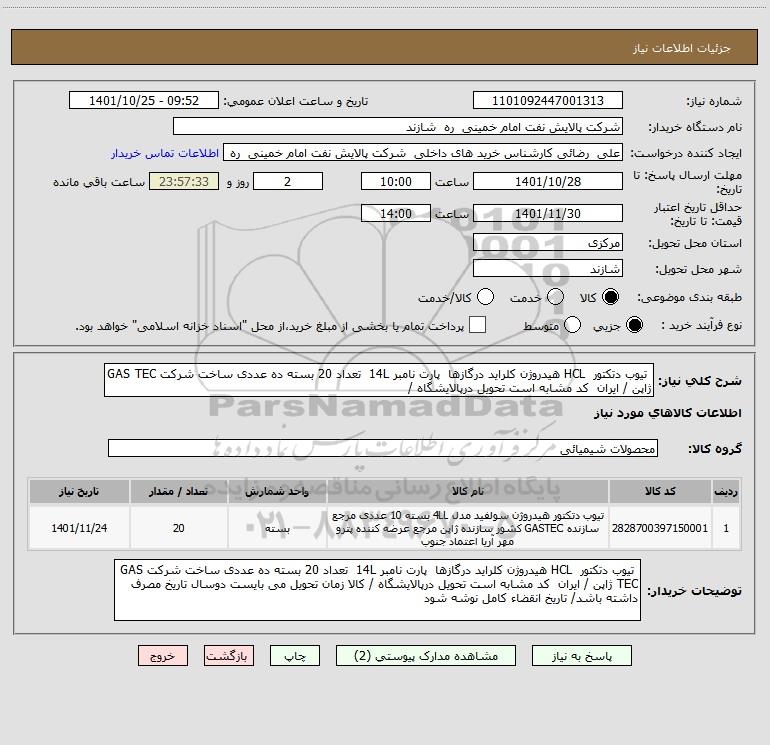Click product code cell 282870039715​0001

click(660, 528)
